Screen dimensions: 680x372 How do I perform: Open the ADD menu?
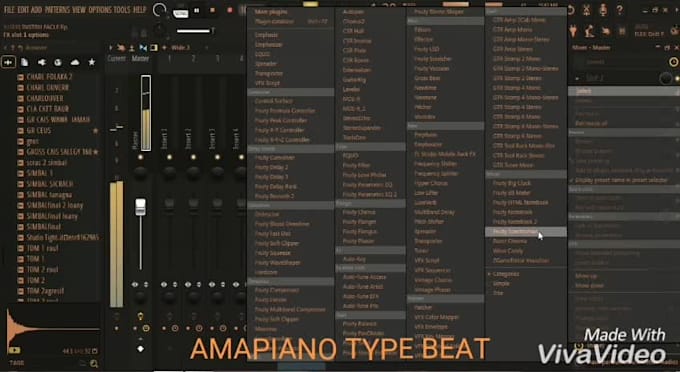click(x=37, y=10)
